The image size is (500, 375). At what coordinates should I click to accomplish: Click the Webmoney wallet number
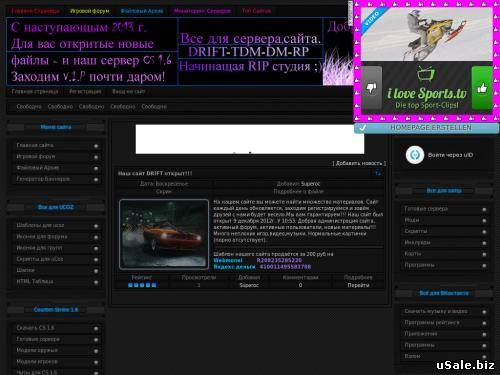click(x=279, y=260)
